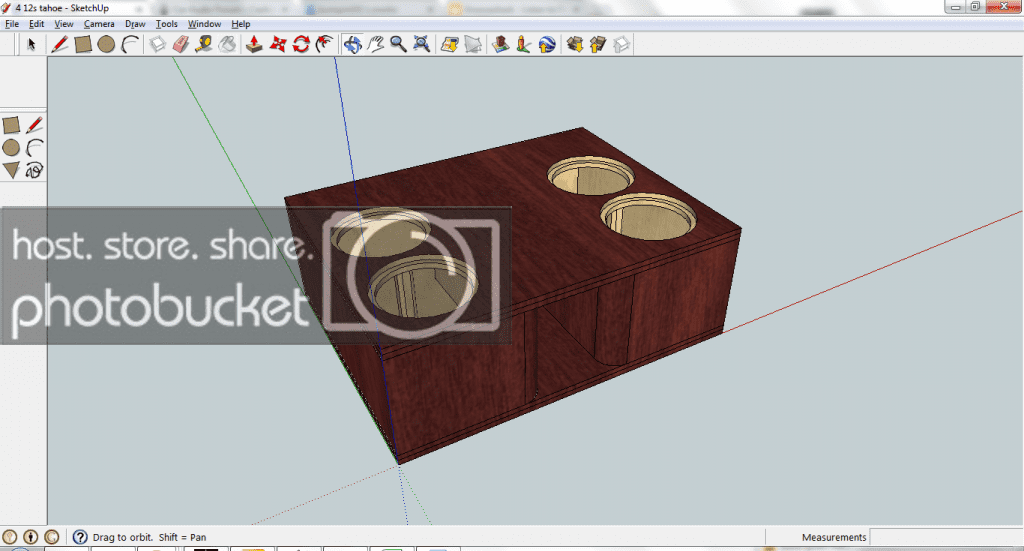Select the Pan hand tool
The height and width of the screenshot is (551, 1024).
[x=376, y=44]
